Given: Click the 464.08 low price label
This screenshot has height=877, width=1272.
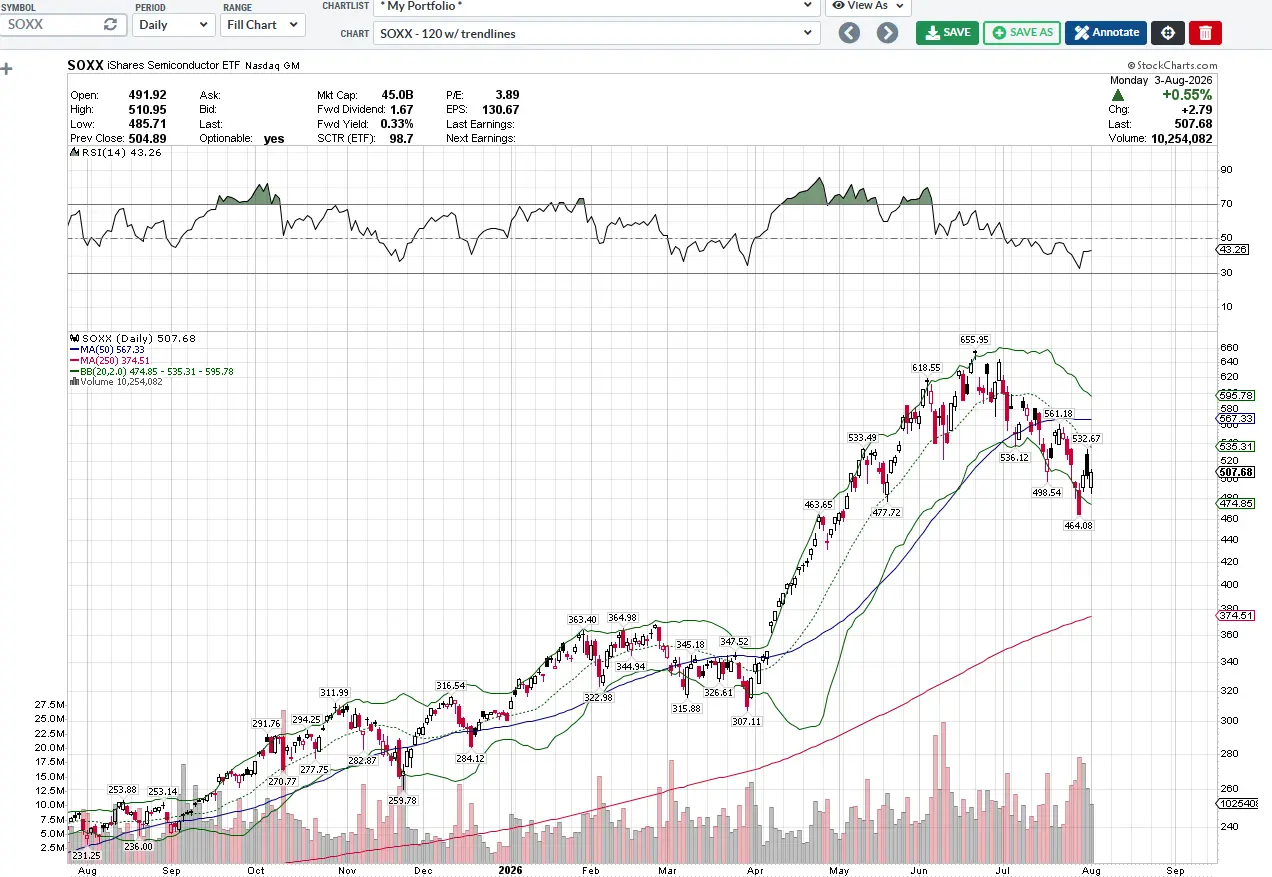Looking at the screenshot, I should pyautogui.click(x=1079, y=525).
